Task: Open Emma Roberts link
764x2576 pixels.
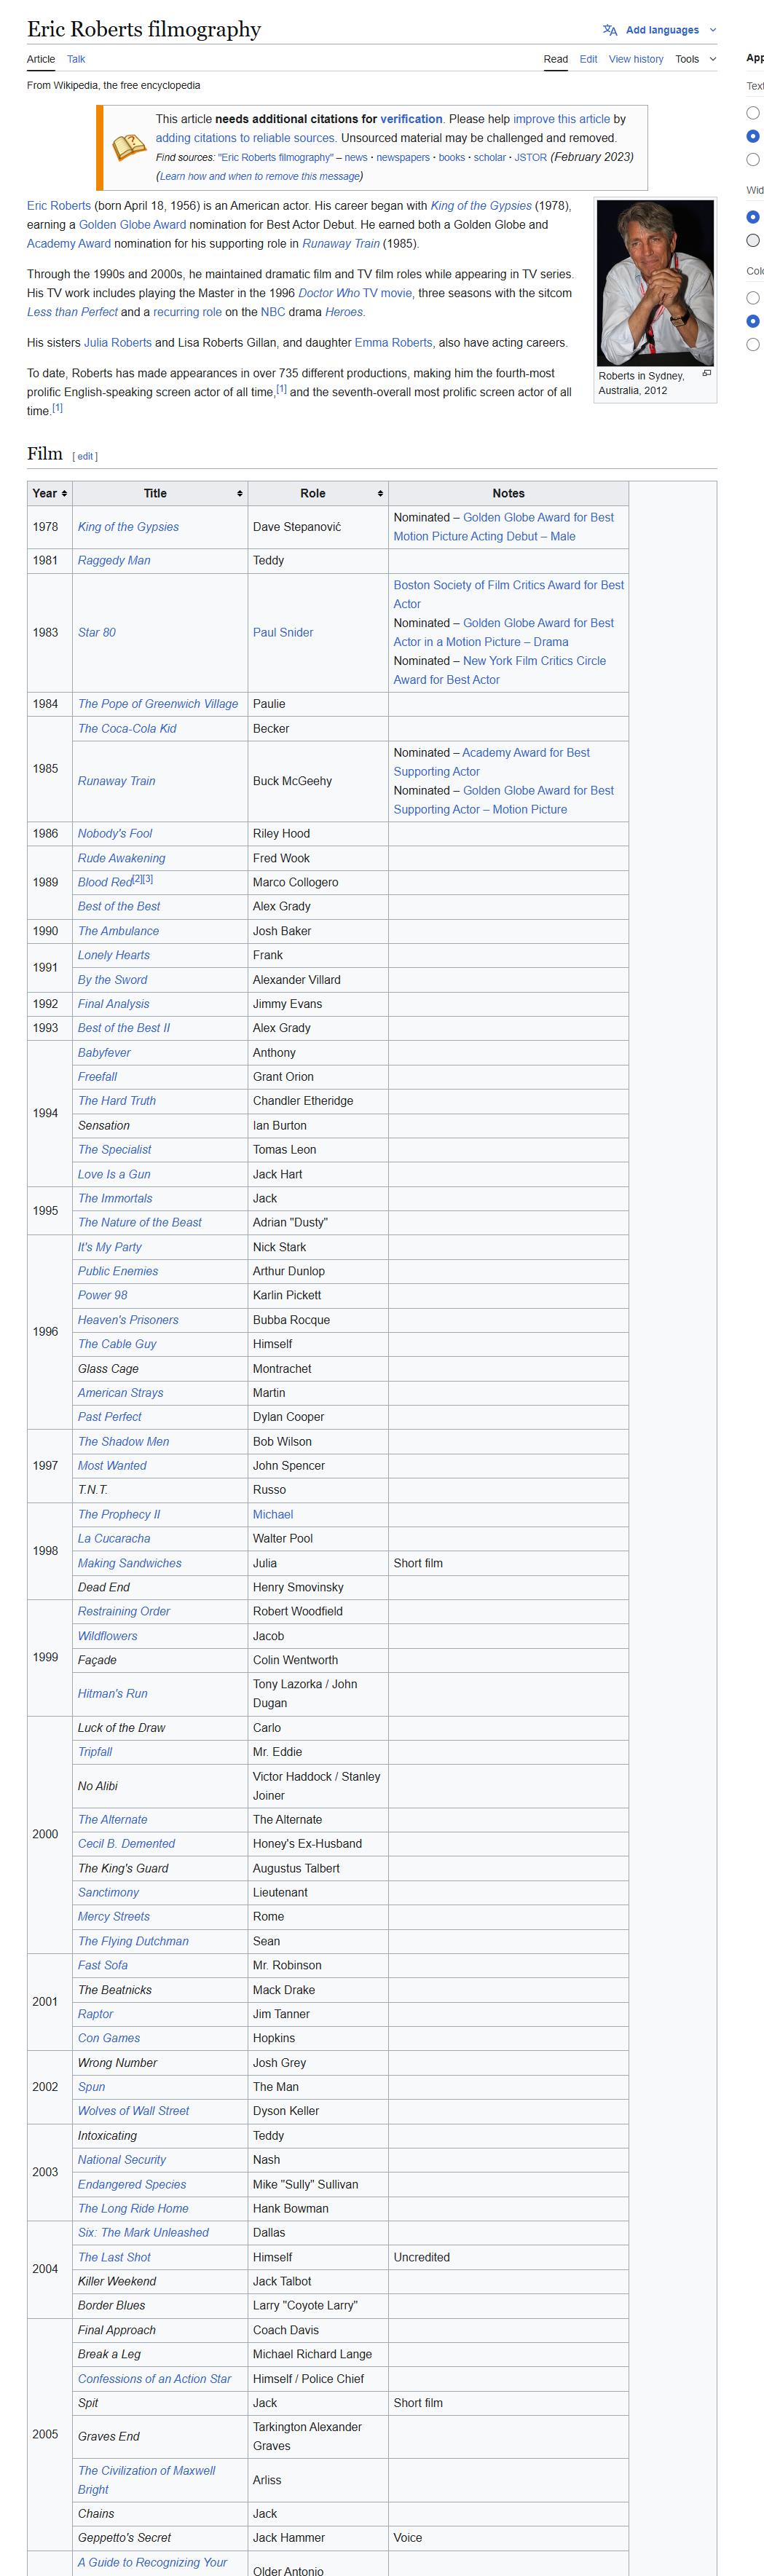Action: [x=393, y=342]
